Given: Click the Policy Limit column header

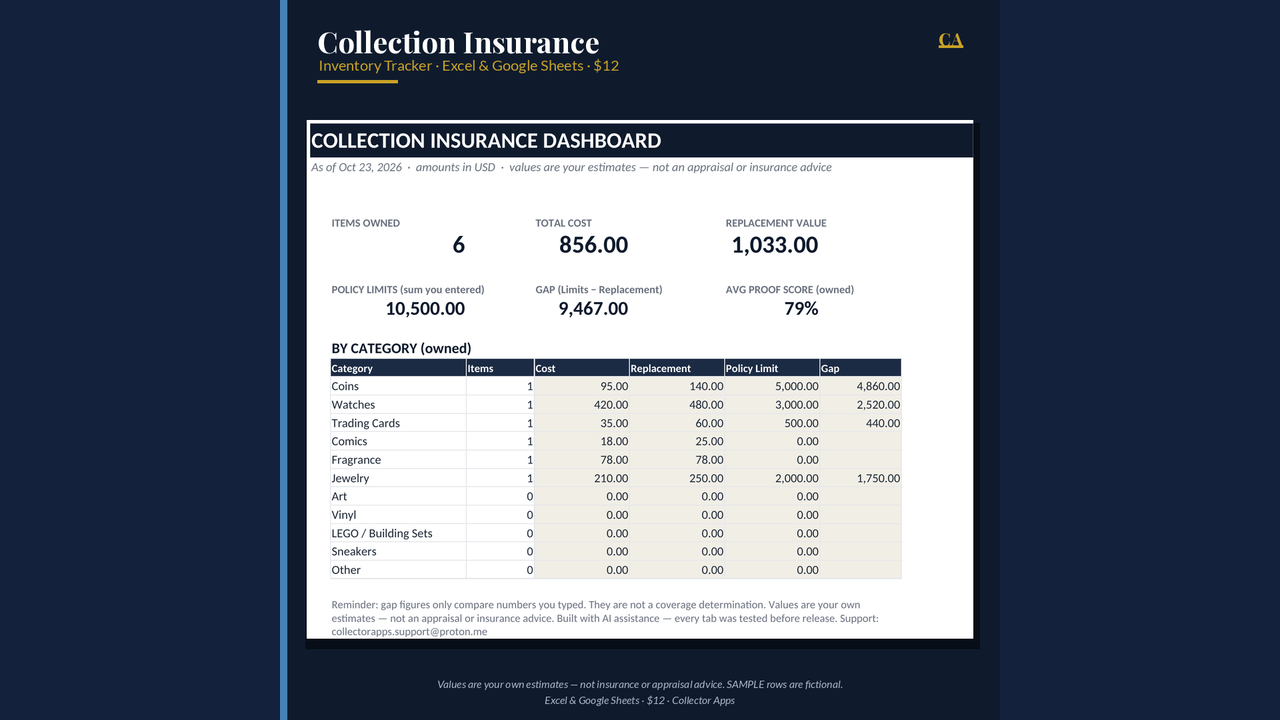Looking at the screenshot, I should pyautogui.click(x=772, y=368).
